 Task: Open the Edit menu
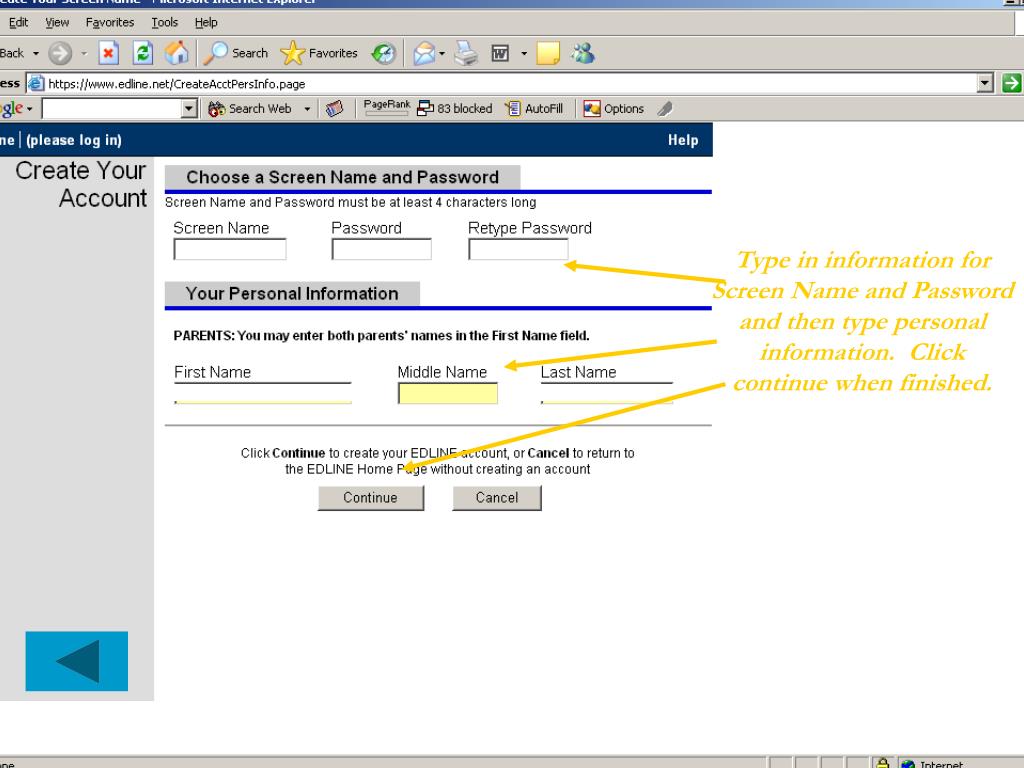pyautogui.click(x=18, y=22)
